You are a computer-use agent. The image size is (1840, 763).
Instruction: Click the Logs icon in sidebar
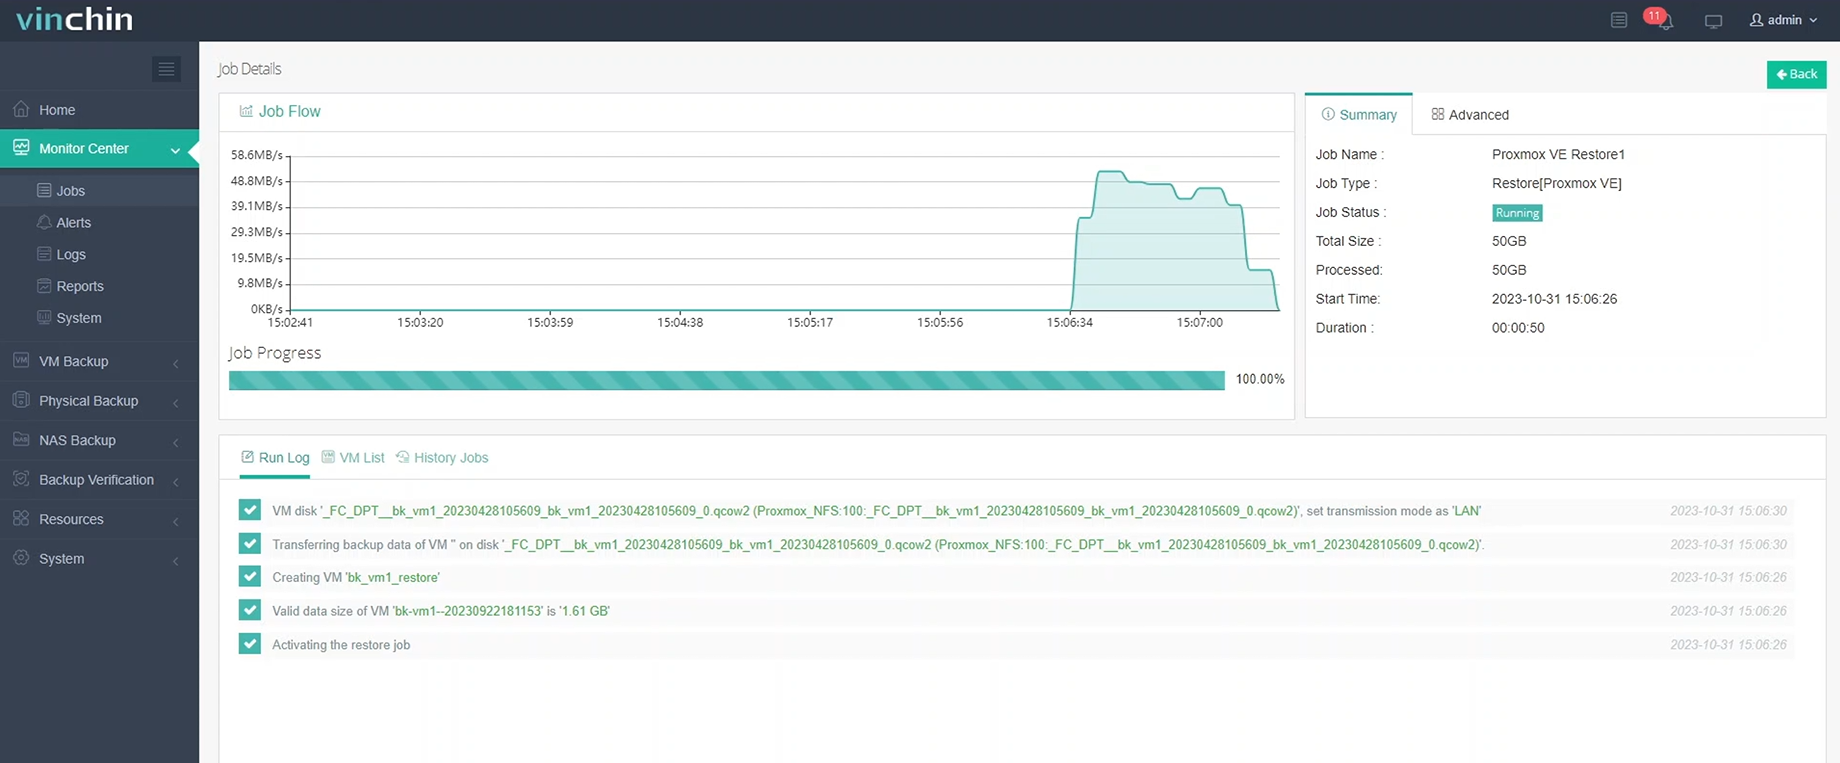click(44, 254)
